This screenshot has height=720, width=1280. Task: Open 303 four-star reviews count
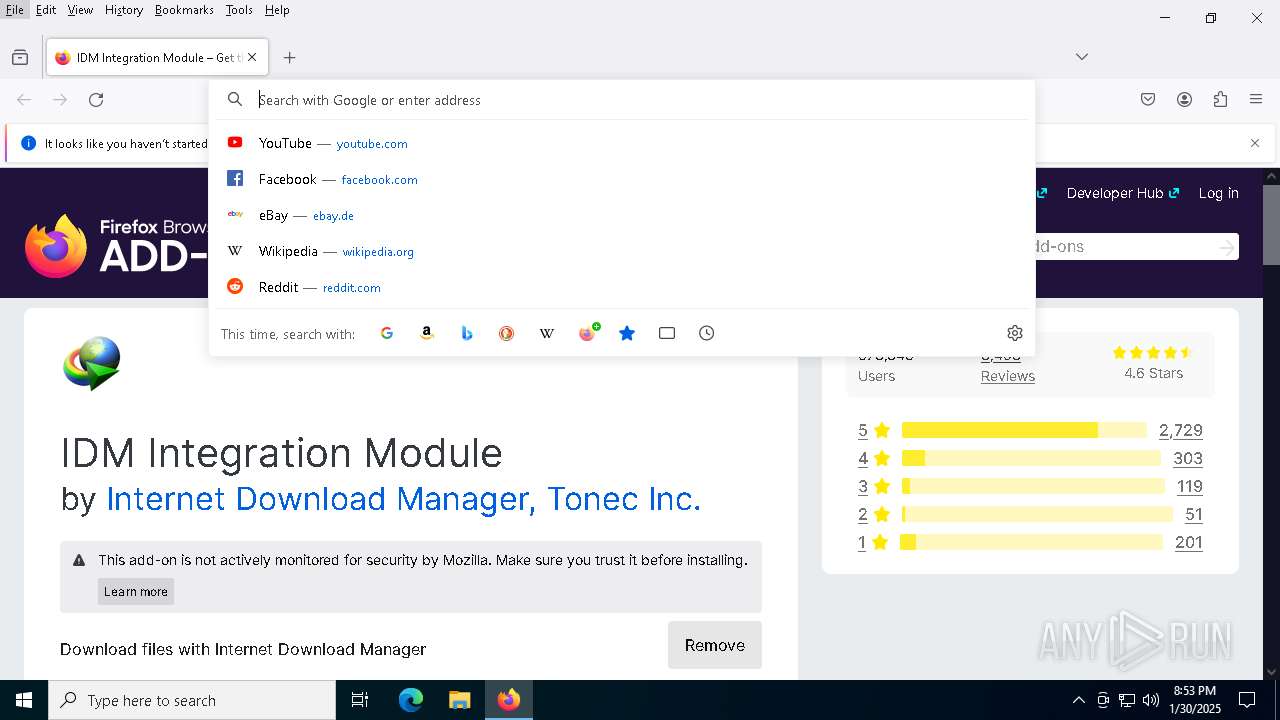click(x=1188, y=458)
